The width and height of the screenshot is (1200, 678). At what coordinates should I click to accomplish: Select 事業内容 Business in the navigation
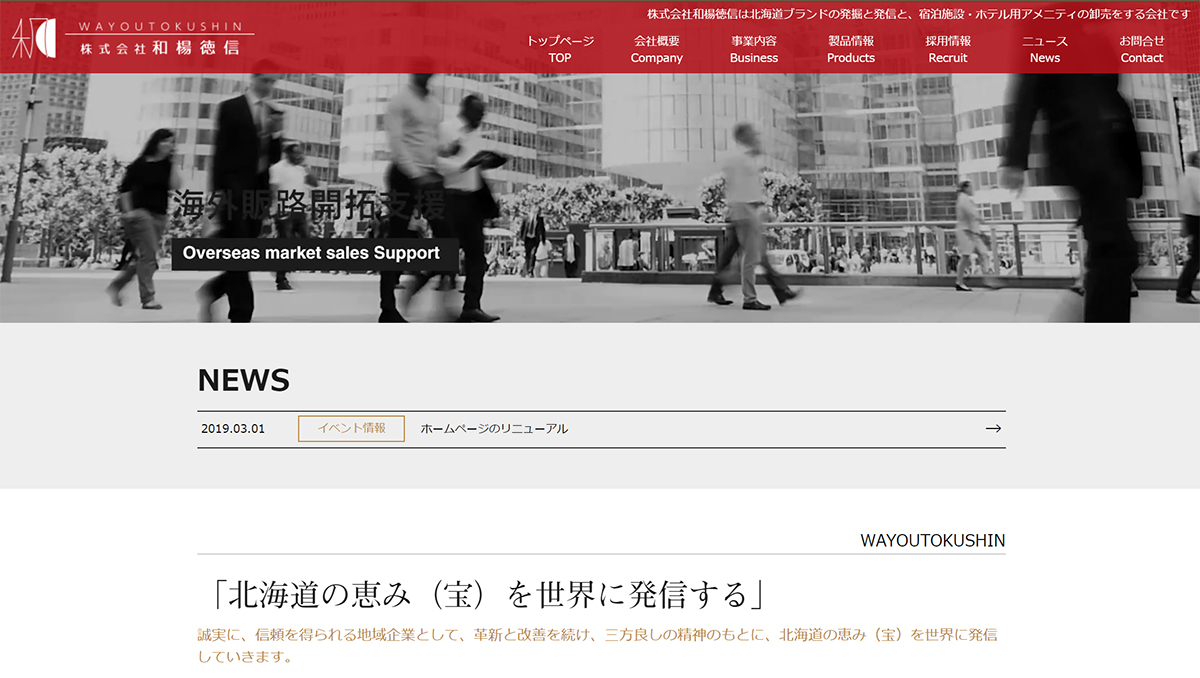pyautogui.click(x=753, y=49)
